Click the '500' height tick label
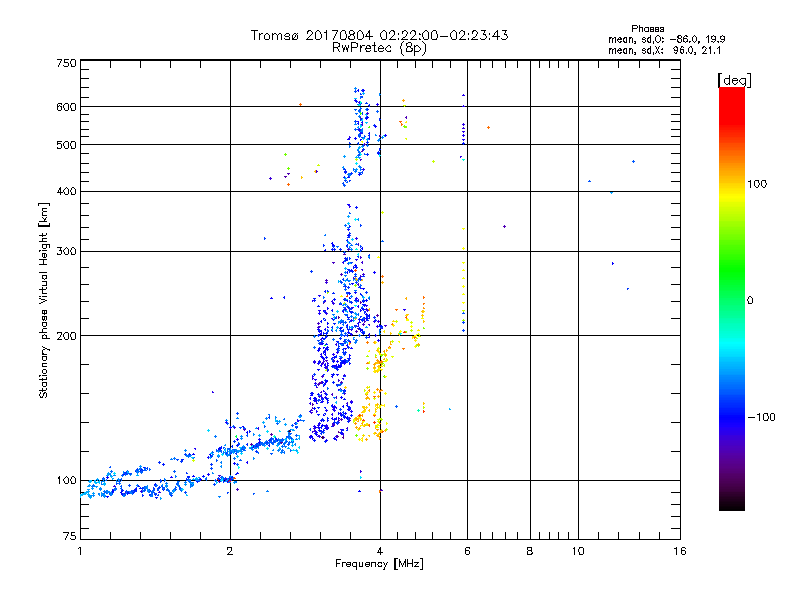 pyautogui.click(x=66, y=145)
